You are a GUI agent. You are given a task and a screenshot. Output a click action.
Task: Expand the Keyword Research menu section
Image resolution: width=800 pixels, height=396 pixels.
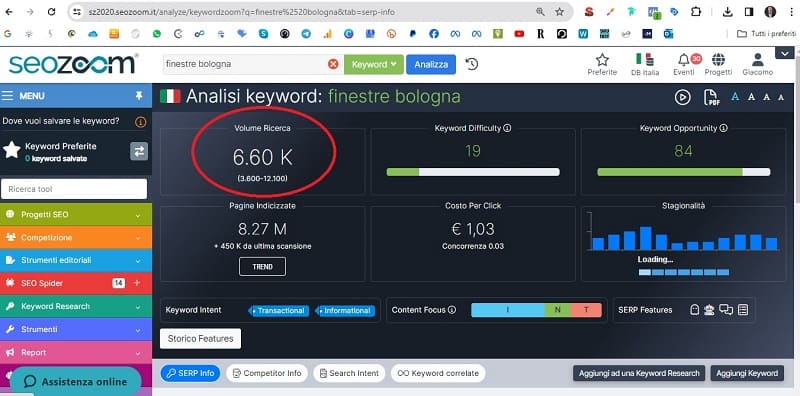coord(76,306)
